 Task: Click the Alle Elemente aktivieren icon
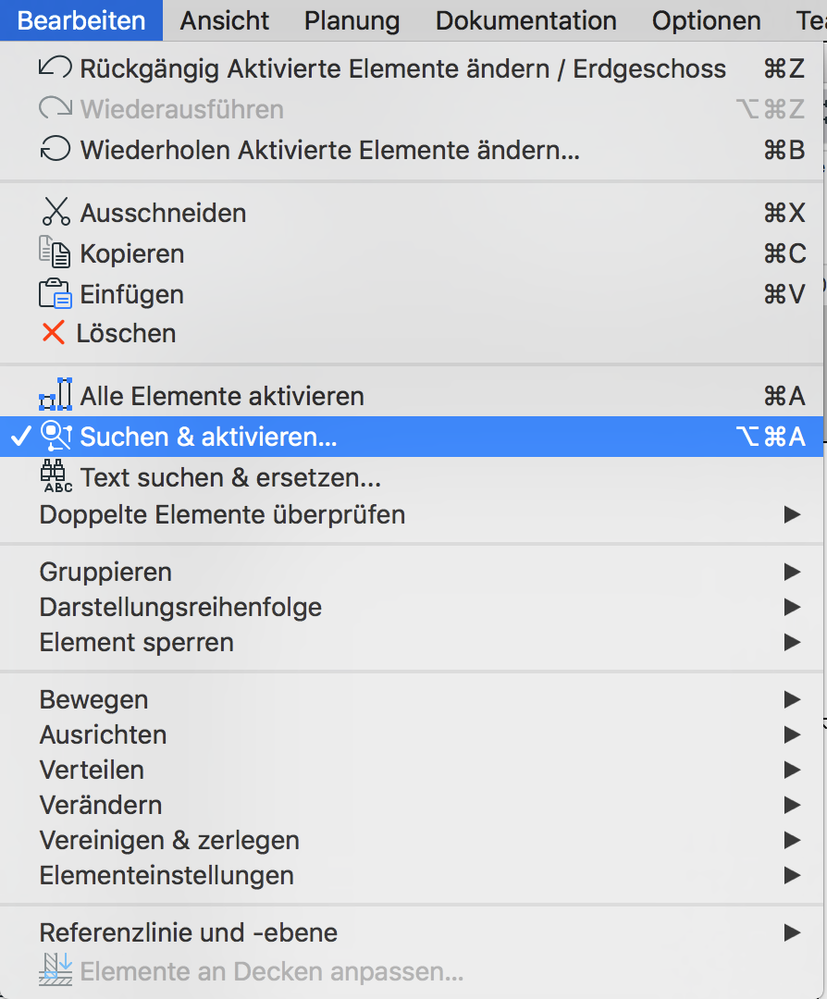(x=55, y=395)
